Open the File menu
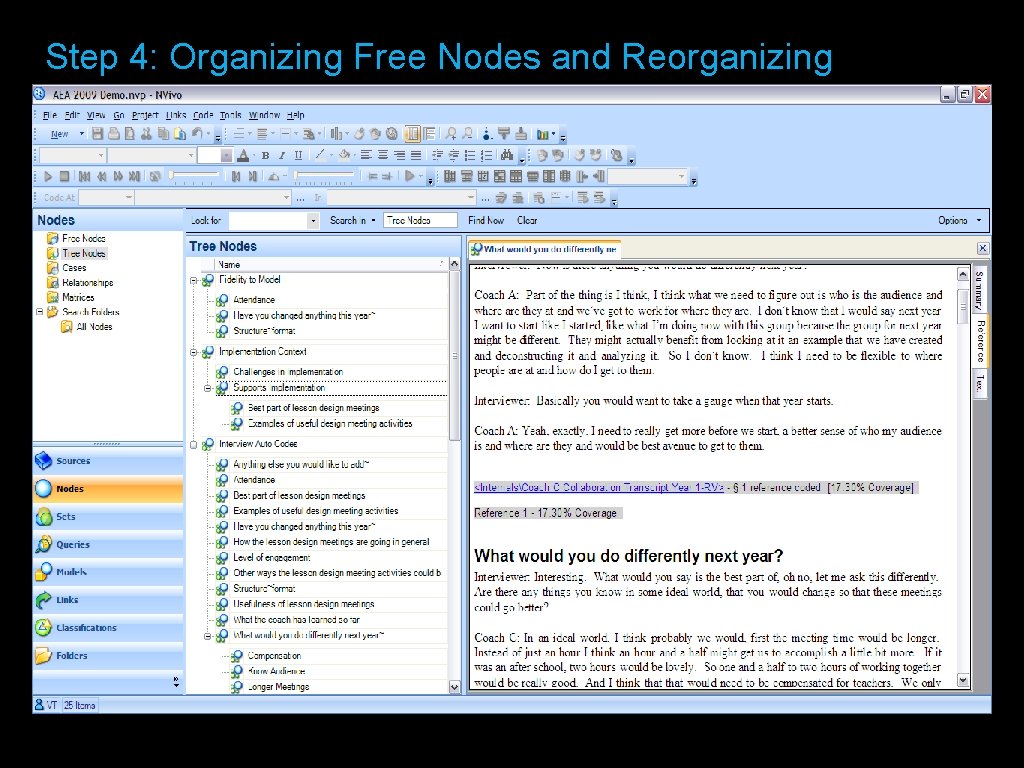 (49, 115)
